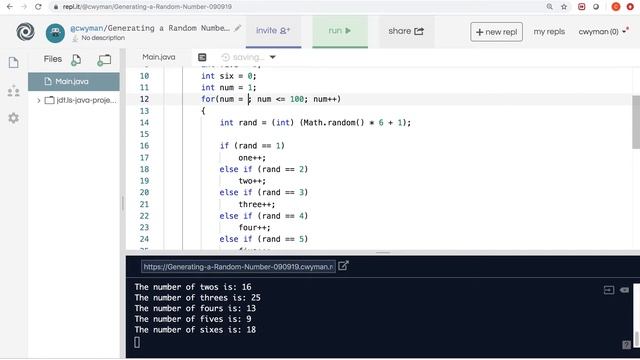Image resolution: width=640 pixels, height=360 pixels.
Task: Click the invite button
Action: tap(273, 31)
